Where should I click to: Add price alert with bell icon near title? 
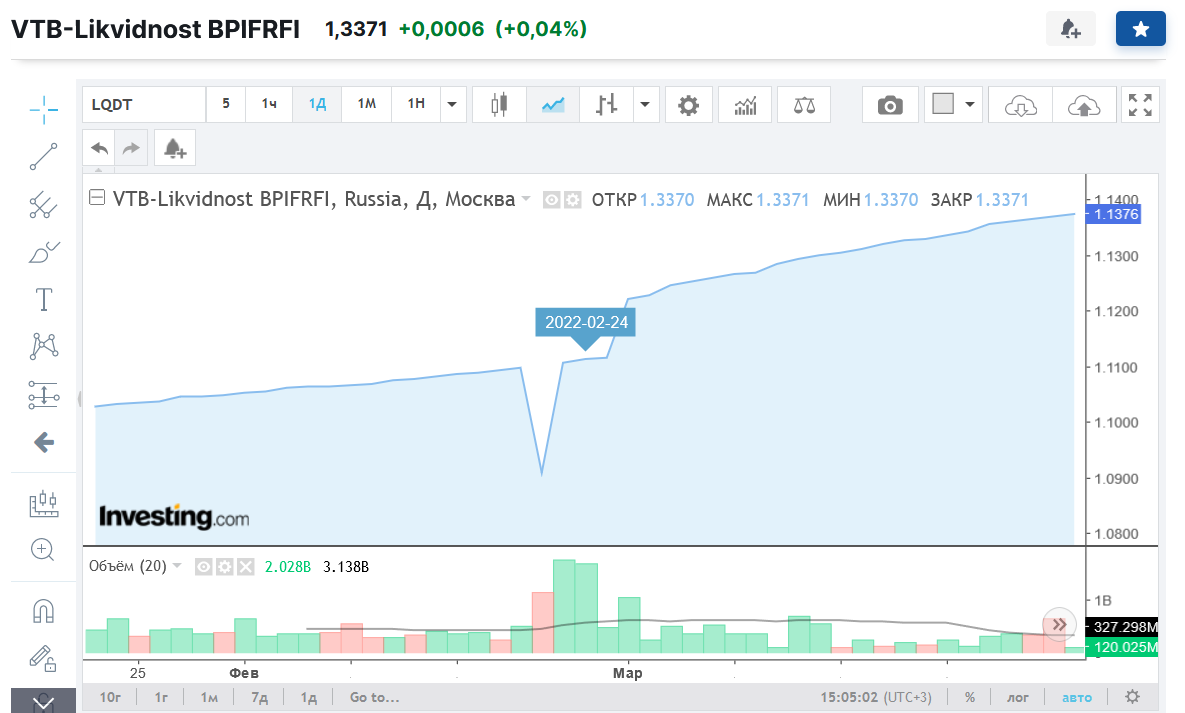(x=1071, y=29)
